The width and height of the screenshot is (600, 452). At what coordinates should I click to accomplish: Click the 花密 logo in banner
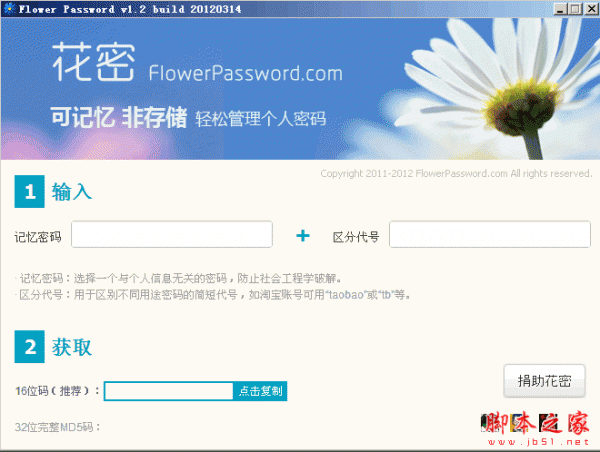93,62
